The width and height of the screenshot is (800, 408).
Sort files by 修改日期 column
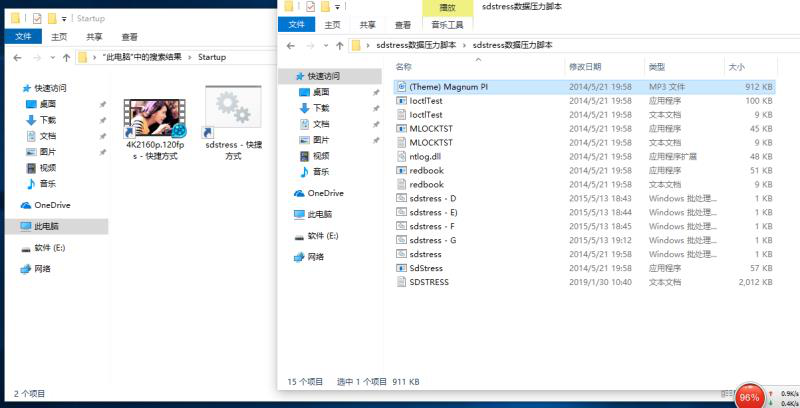point(585,67)
